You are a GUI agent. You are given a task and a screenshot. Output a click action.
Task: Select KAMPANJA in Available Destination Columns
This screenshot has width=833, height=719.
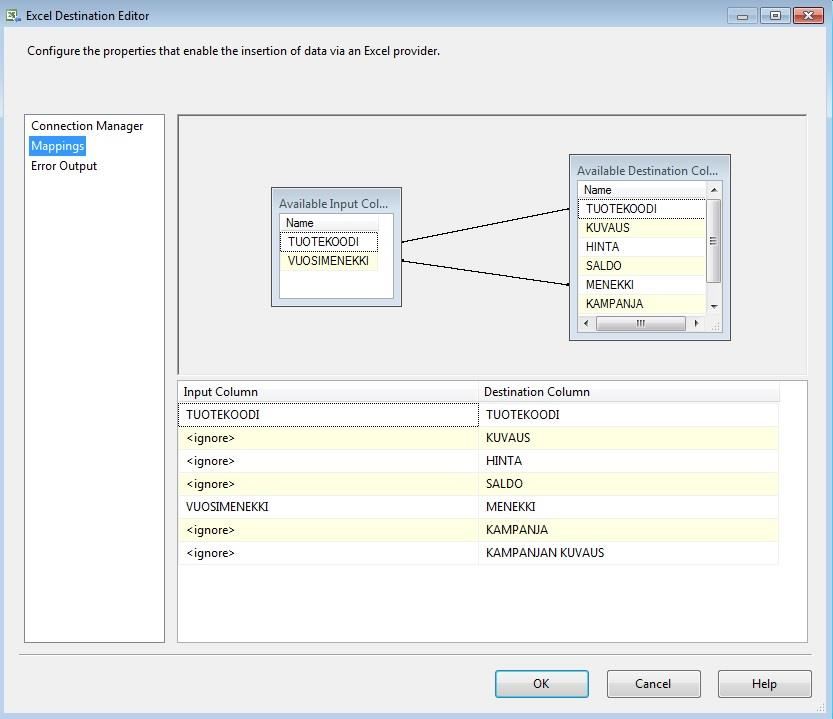[642, 304]
